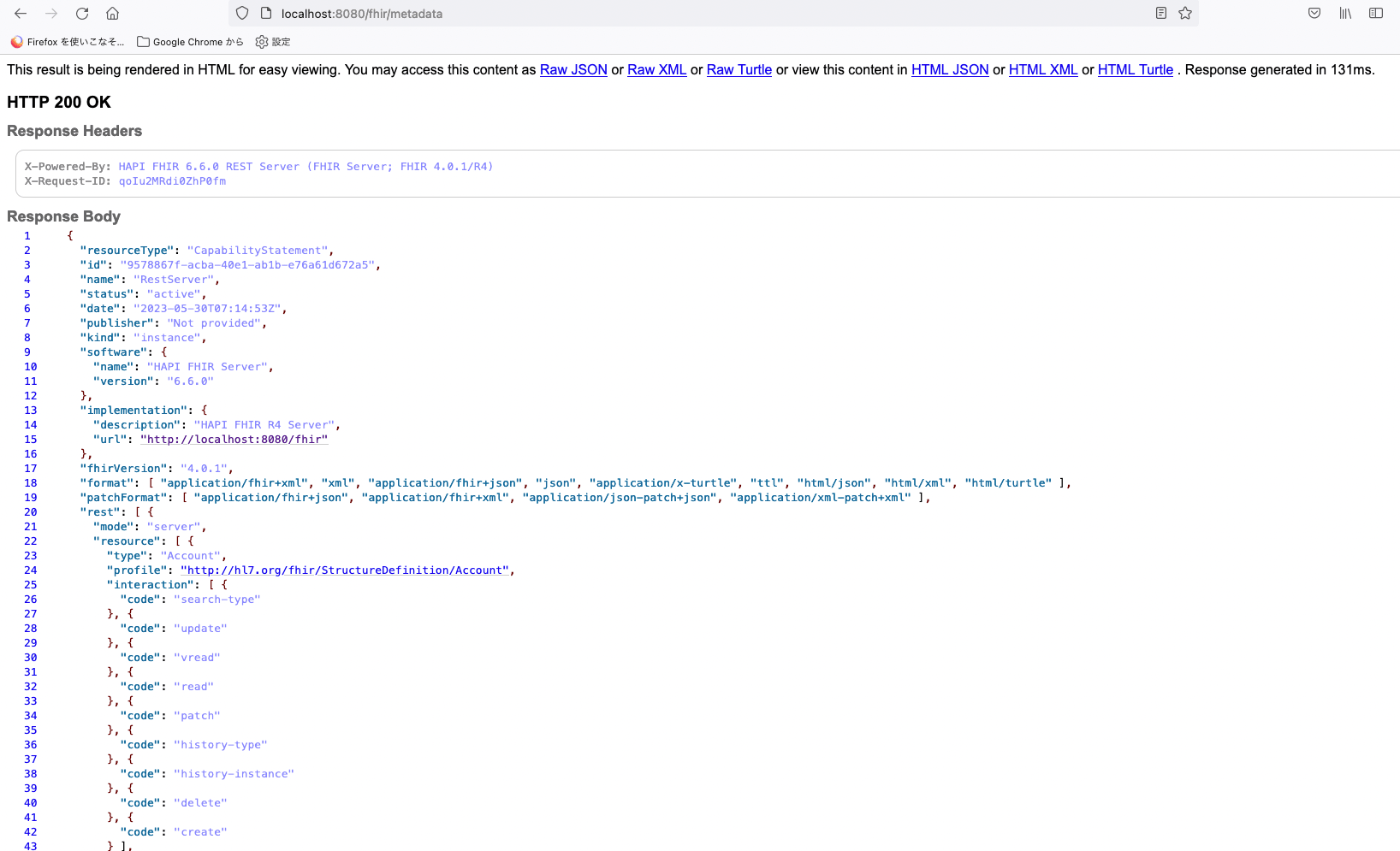Image resolution: width=1400 pixels, height=851 pixels.
Task: Click the "history-instance" interaction code
Action: click(233, 773)
